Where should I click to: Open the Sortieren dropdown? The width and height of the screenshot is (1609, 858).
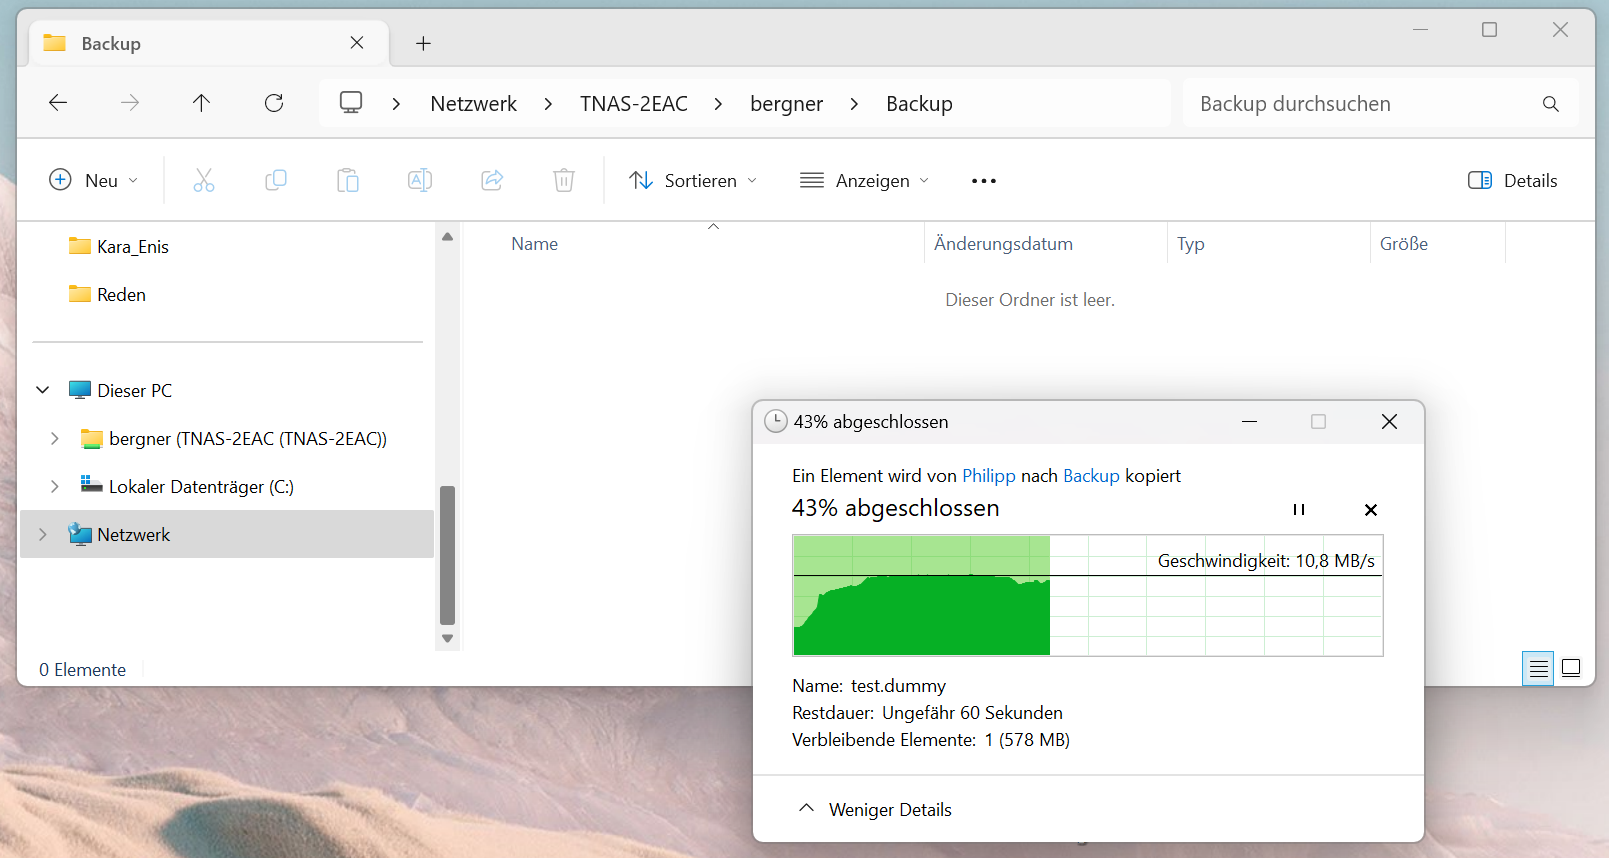pos(693,180)
